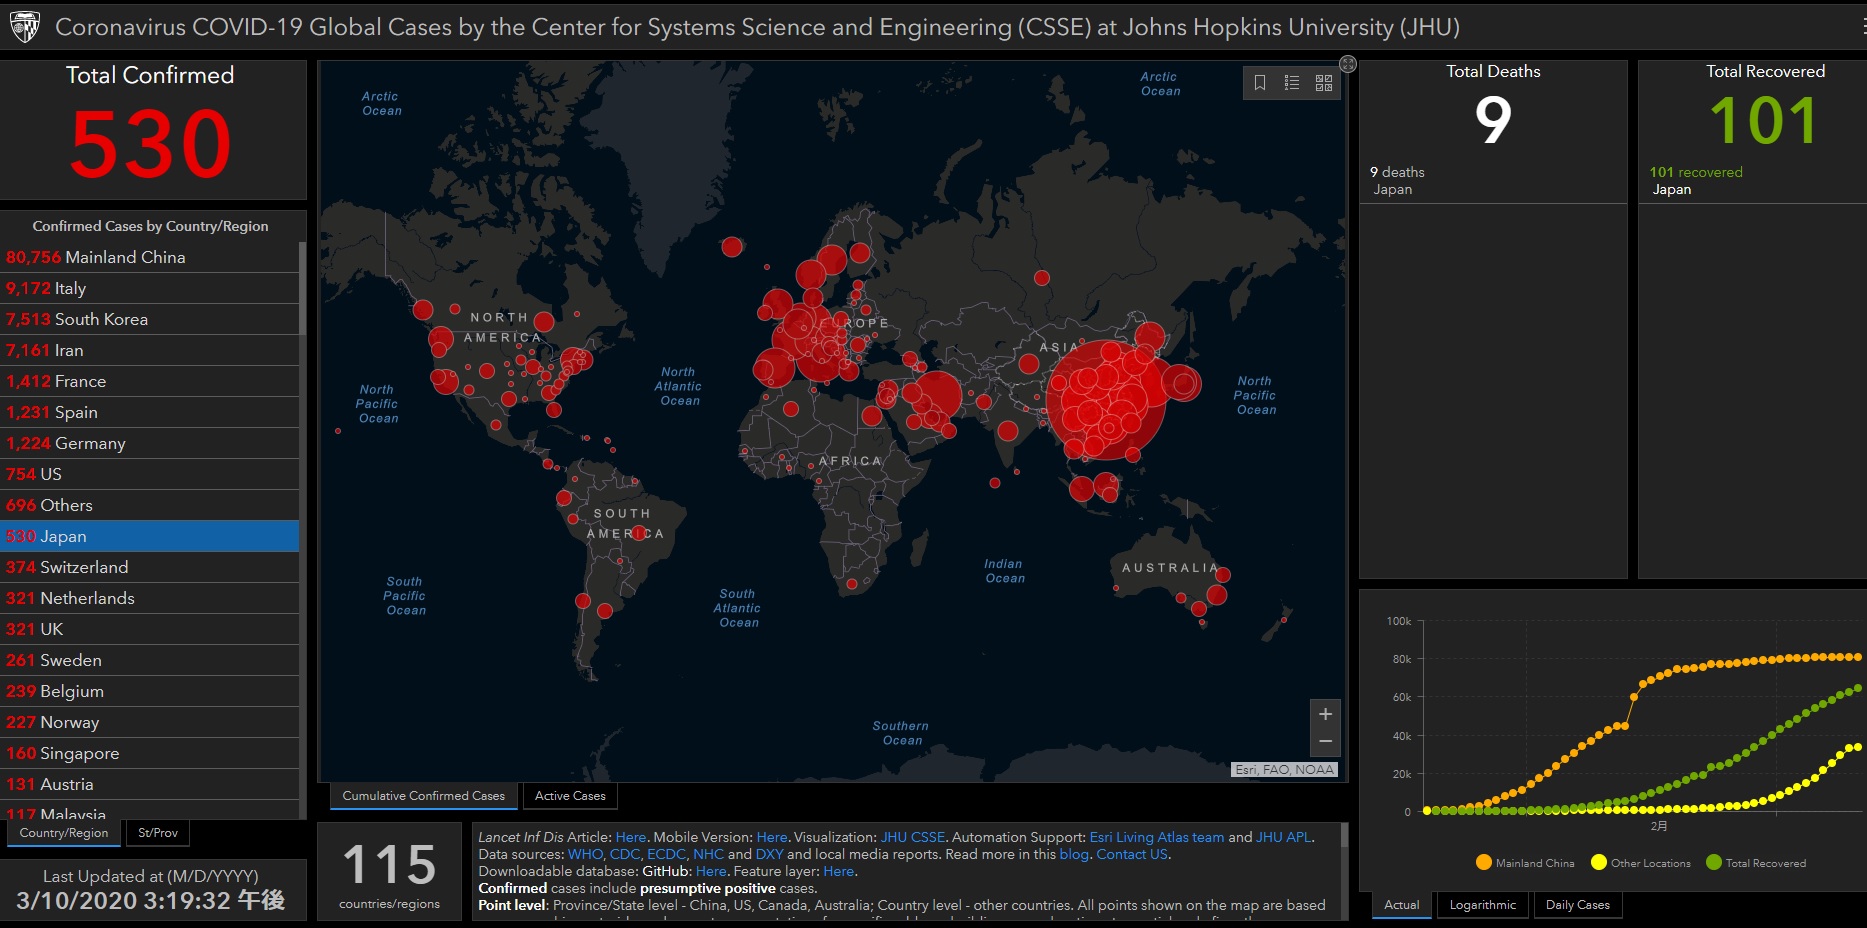Open the GitHub 'Here' database link

pos(711,871)
